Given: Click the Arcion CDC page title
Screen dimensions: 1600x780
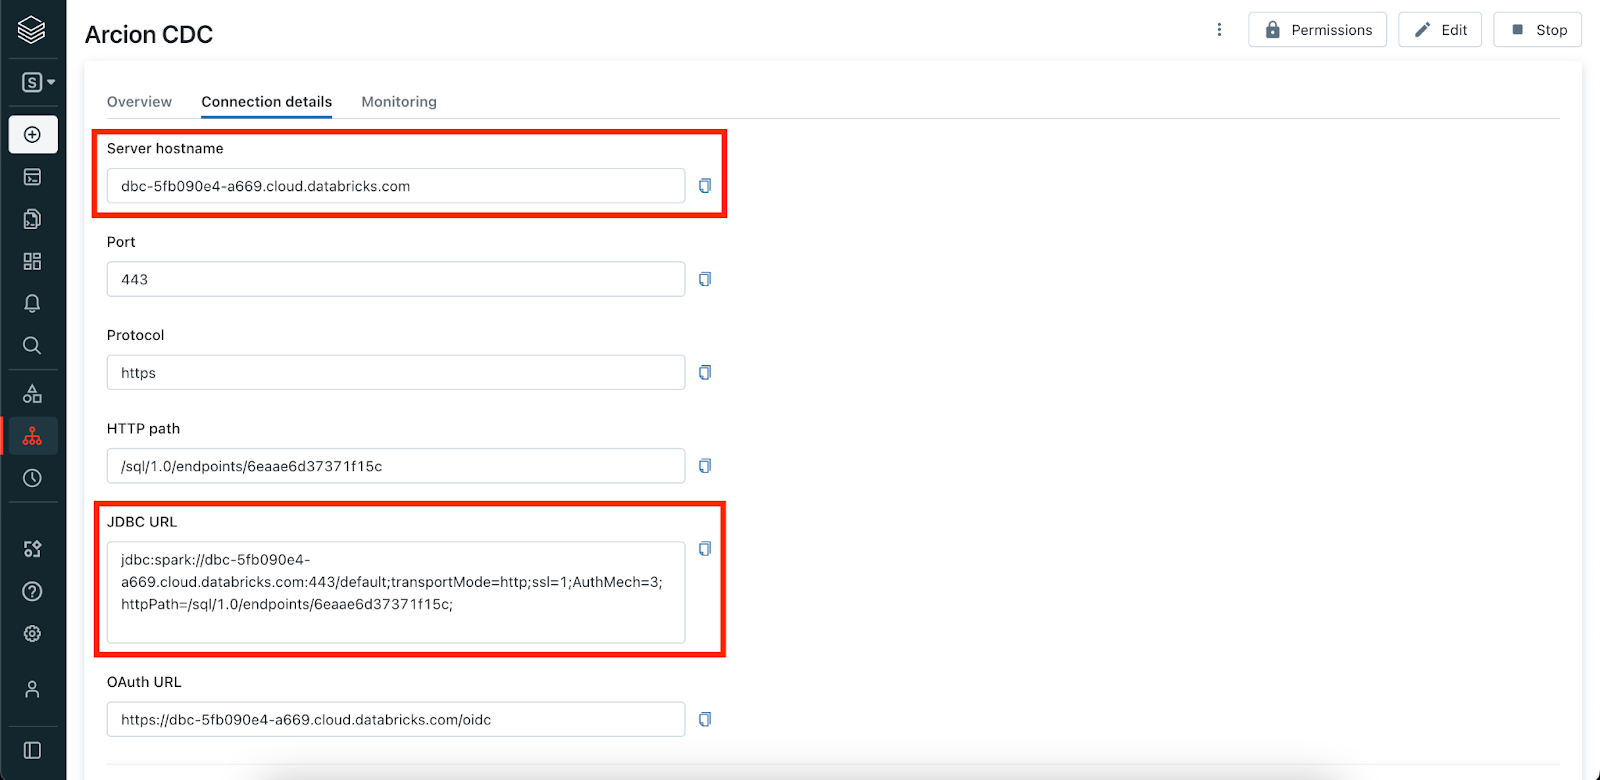Looking at the screenshot, I should tap(149, 35).
